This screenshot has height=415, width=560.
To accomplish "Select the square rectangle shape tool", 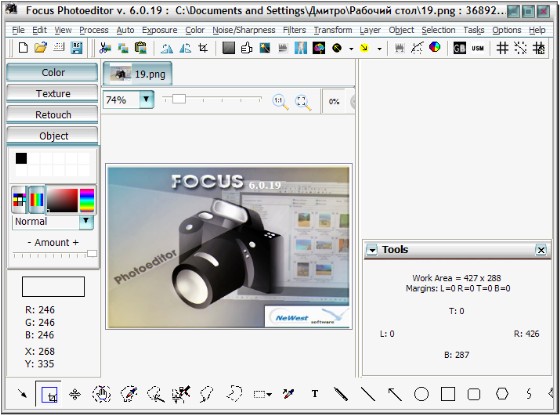I will 448,394.
